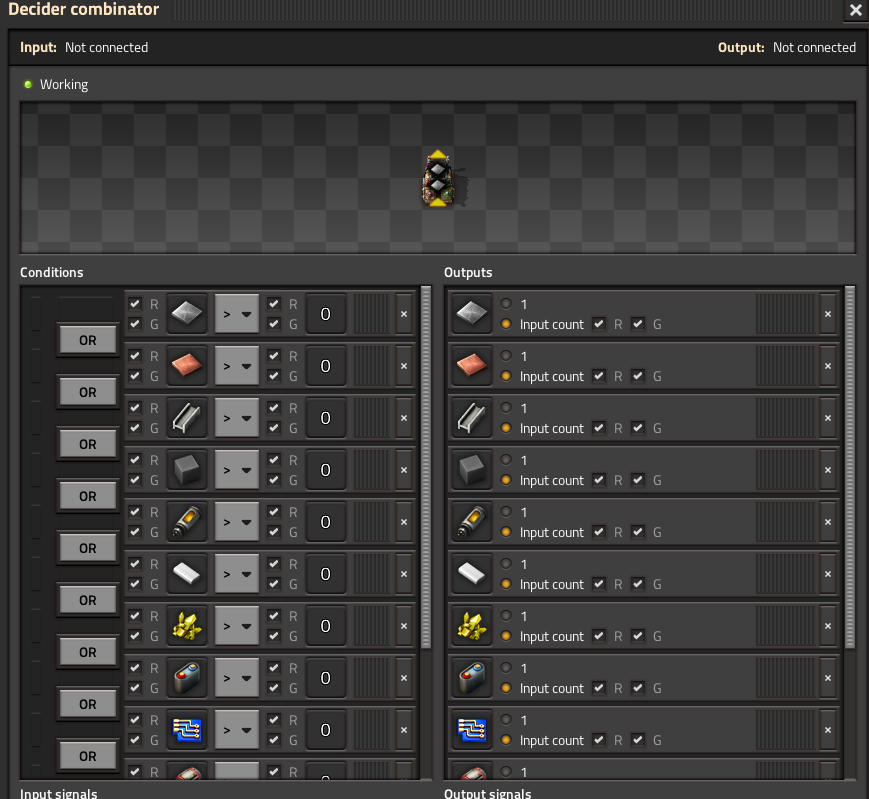Toggle right red wire checkbox on steel beam condition
This screenshot has width=869, height=799.
(274, 408)
